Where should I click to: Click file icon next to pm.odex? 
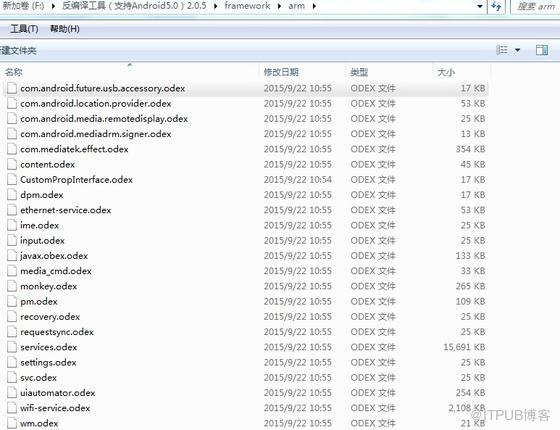click(x=12, y=301)
